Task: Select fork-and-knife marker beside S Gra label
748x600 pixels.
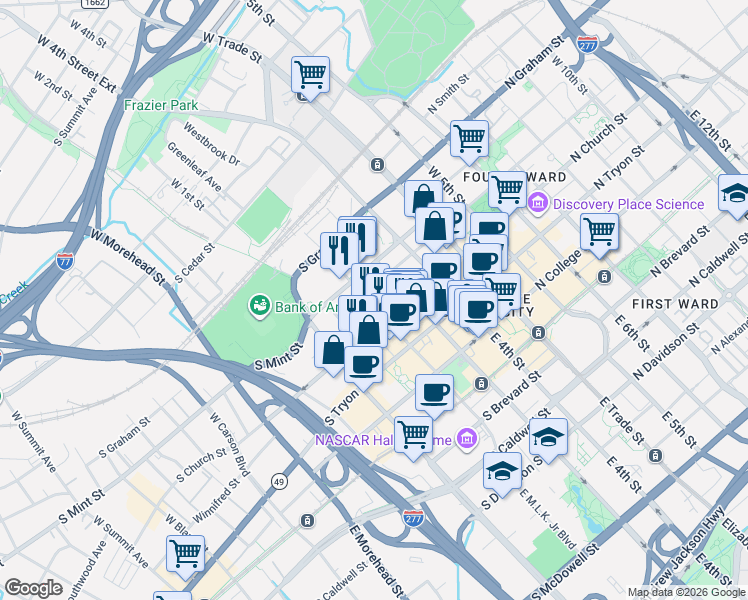Action: 340,251
